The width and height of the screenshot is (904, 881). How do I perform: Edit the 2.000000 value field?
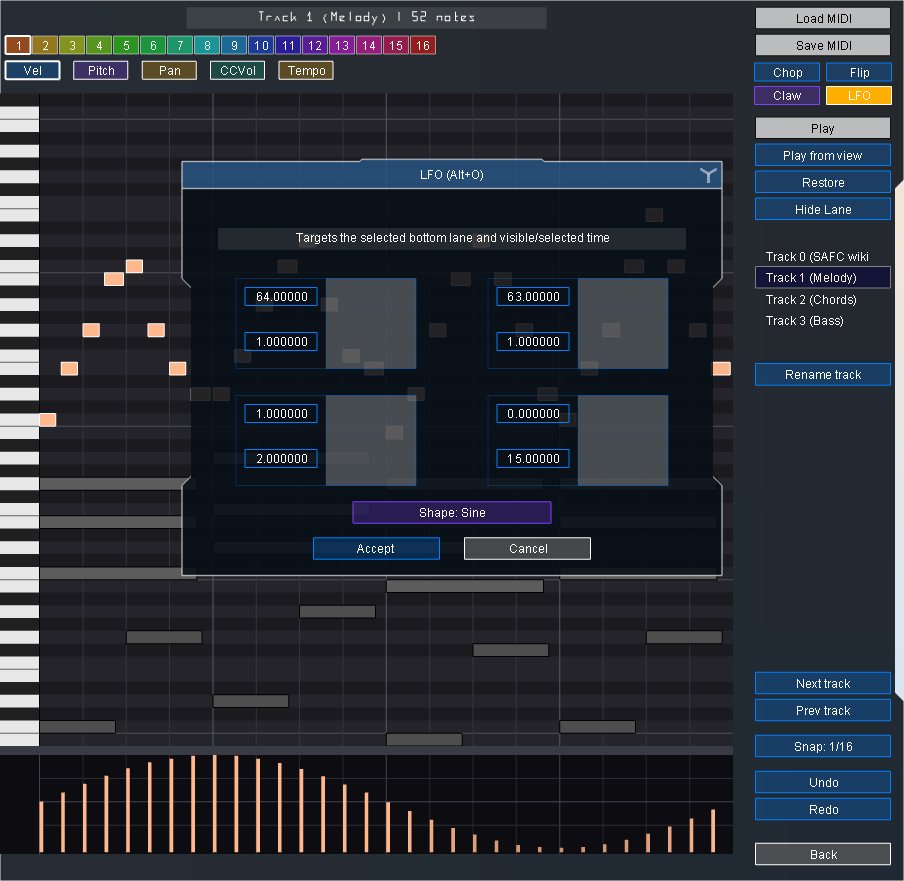(x=281, y=459)
